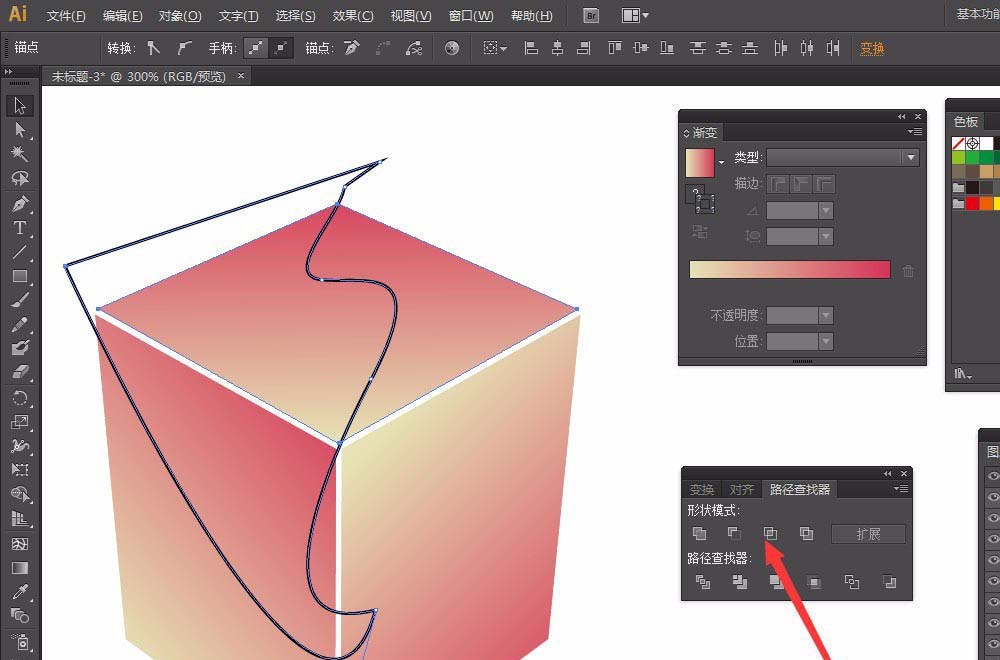
Task: Pick the Magic Wand tool
Action: tap(19, 154)
